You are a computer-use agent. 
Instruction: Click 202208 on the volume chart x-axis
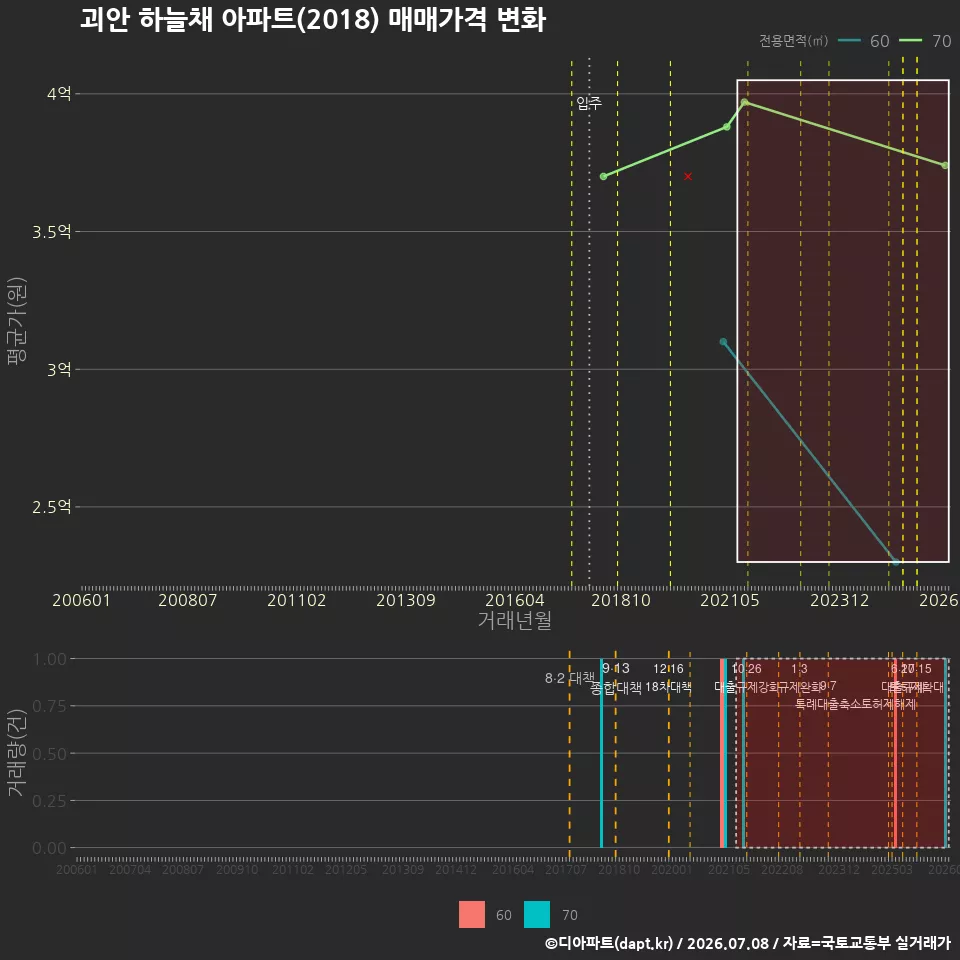click(782, 869)
